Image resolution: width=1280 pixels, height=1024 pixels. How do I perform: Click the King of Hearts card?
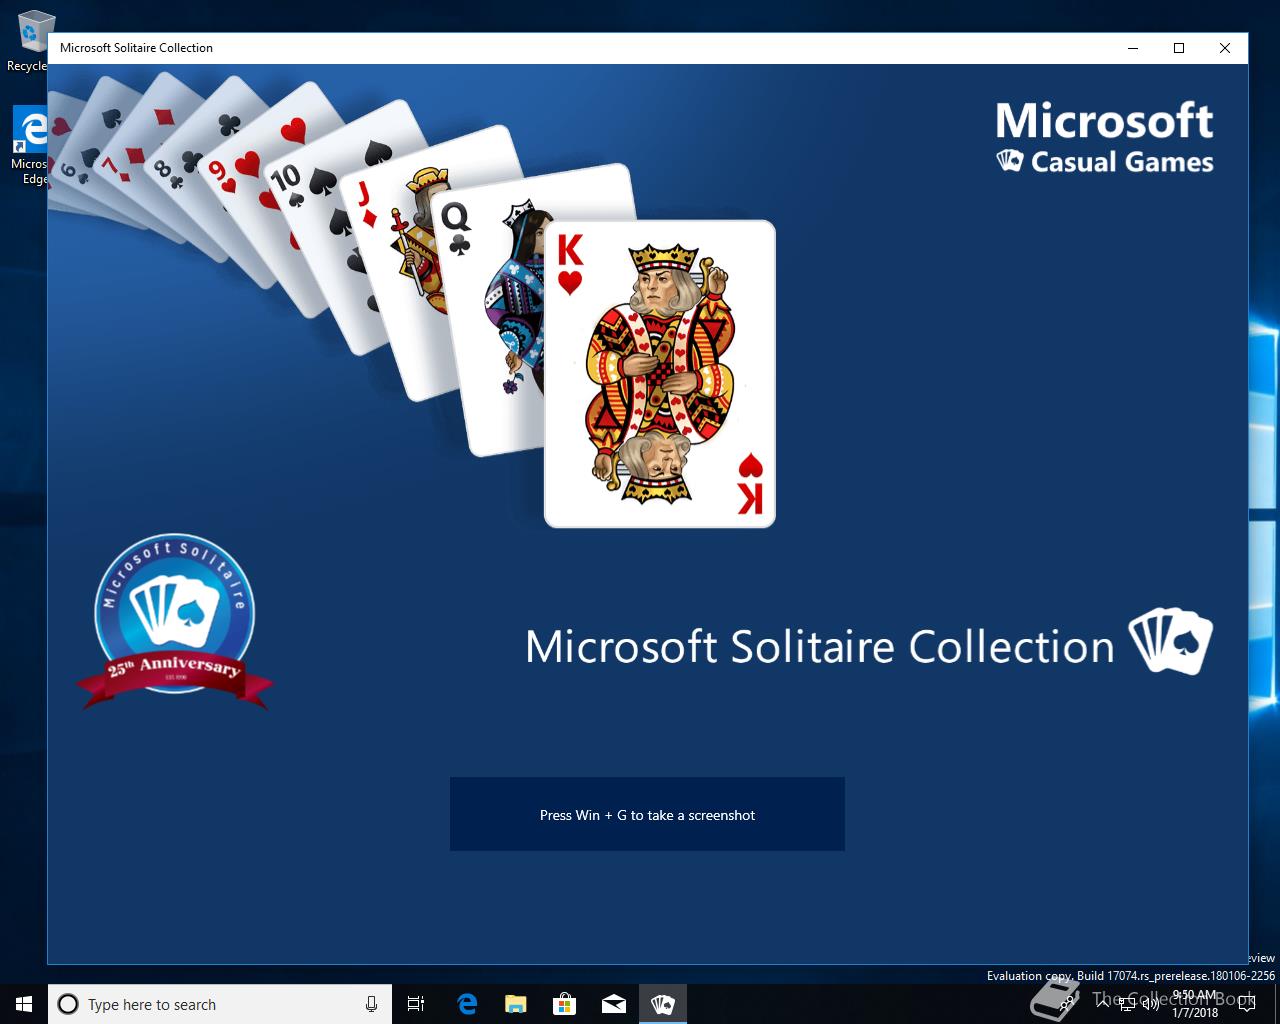click(x=660, y=374)
